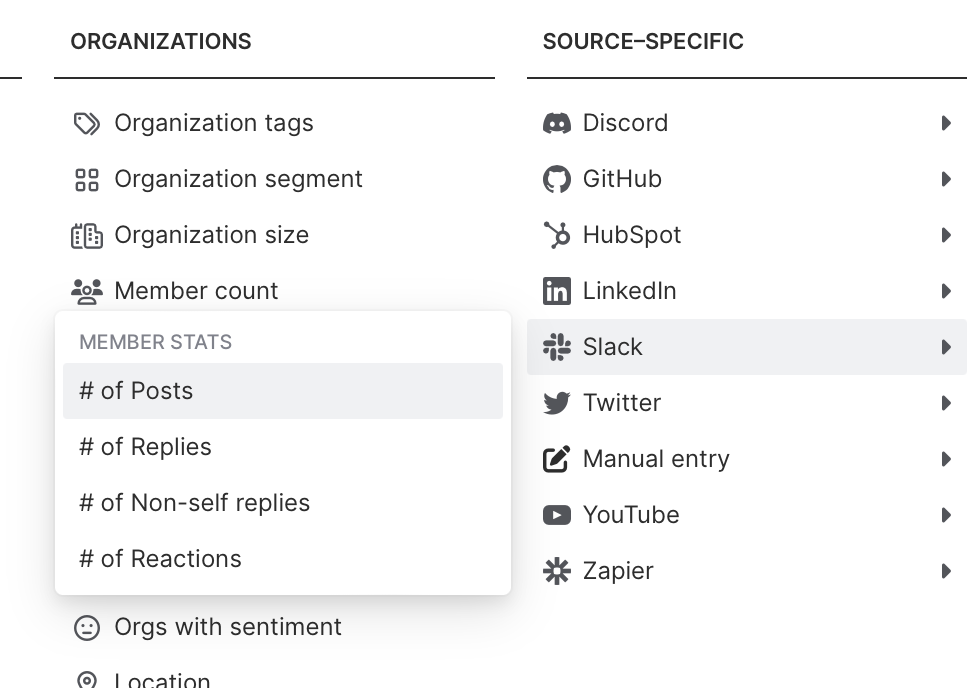Select the '# of Posts' option
The width and height of the screenshot is (980, 688).
click(x=282, y=391)
